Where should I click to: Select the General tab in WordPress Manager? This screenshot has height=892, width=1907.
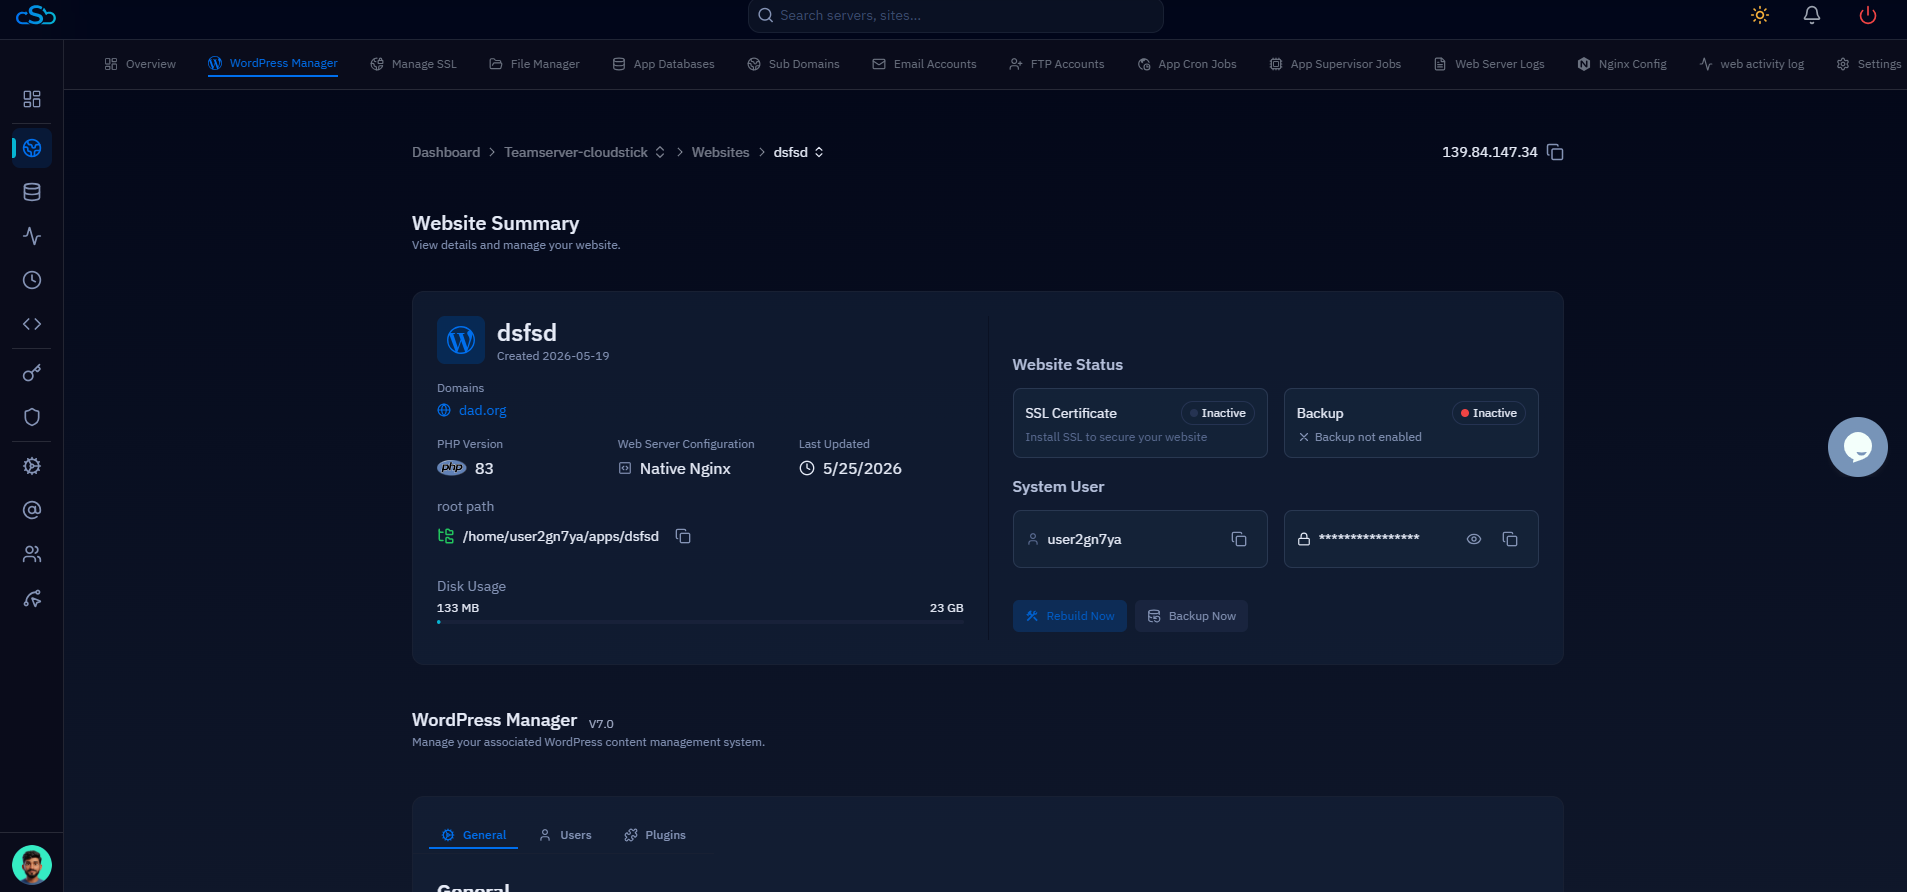(474, 835)
